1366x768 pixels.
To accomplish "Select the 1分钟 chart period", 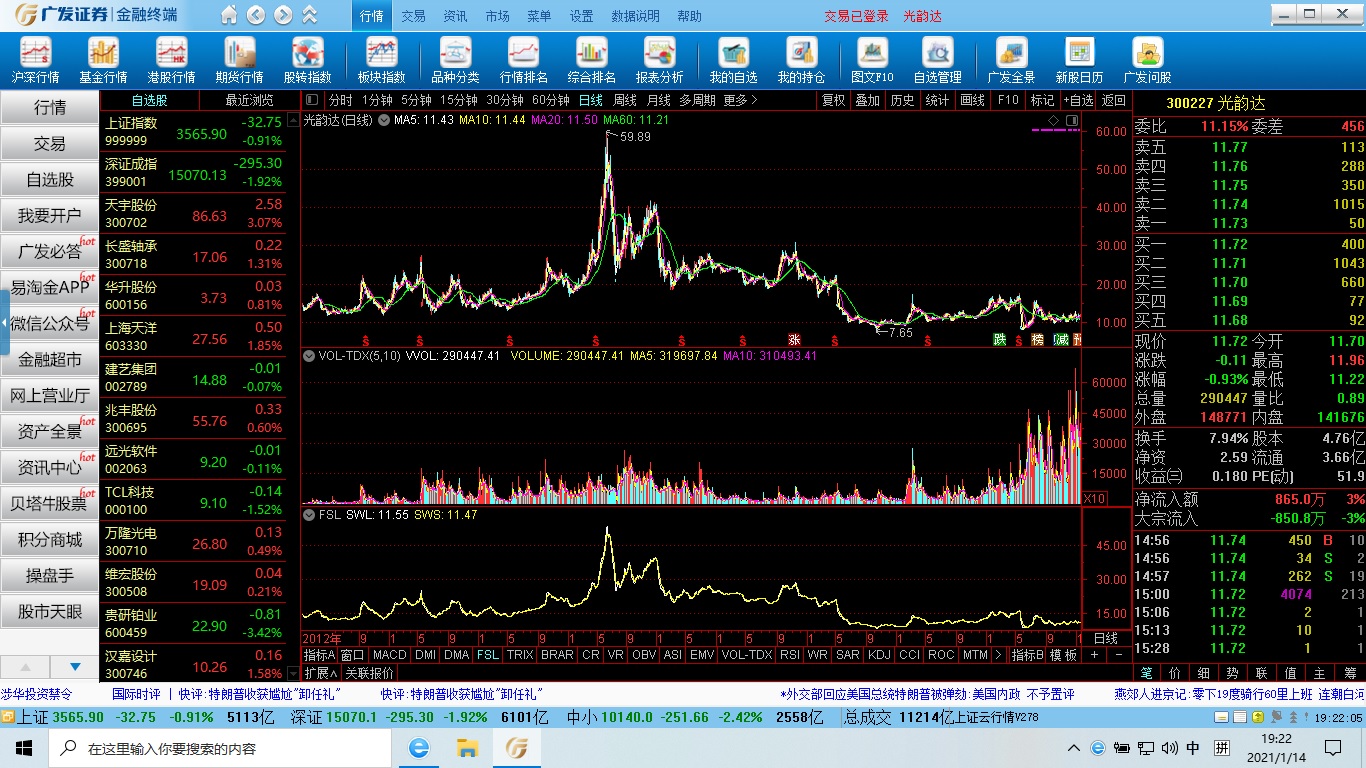I will point(377,100).
